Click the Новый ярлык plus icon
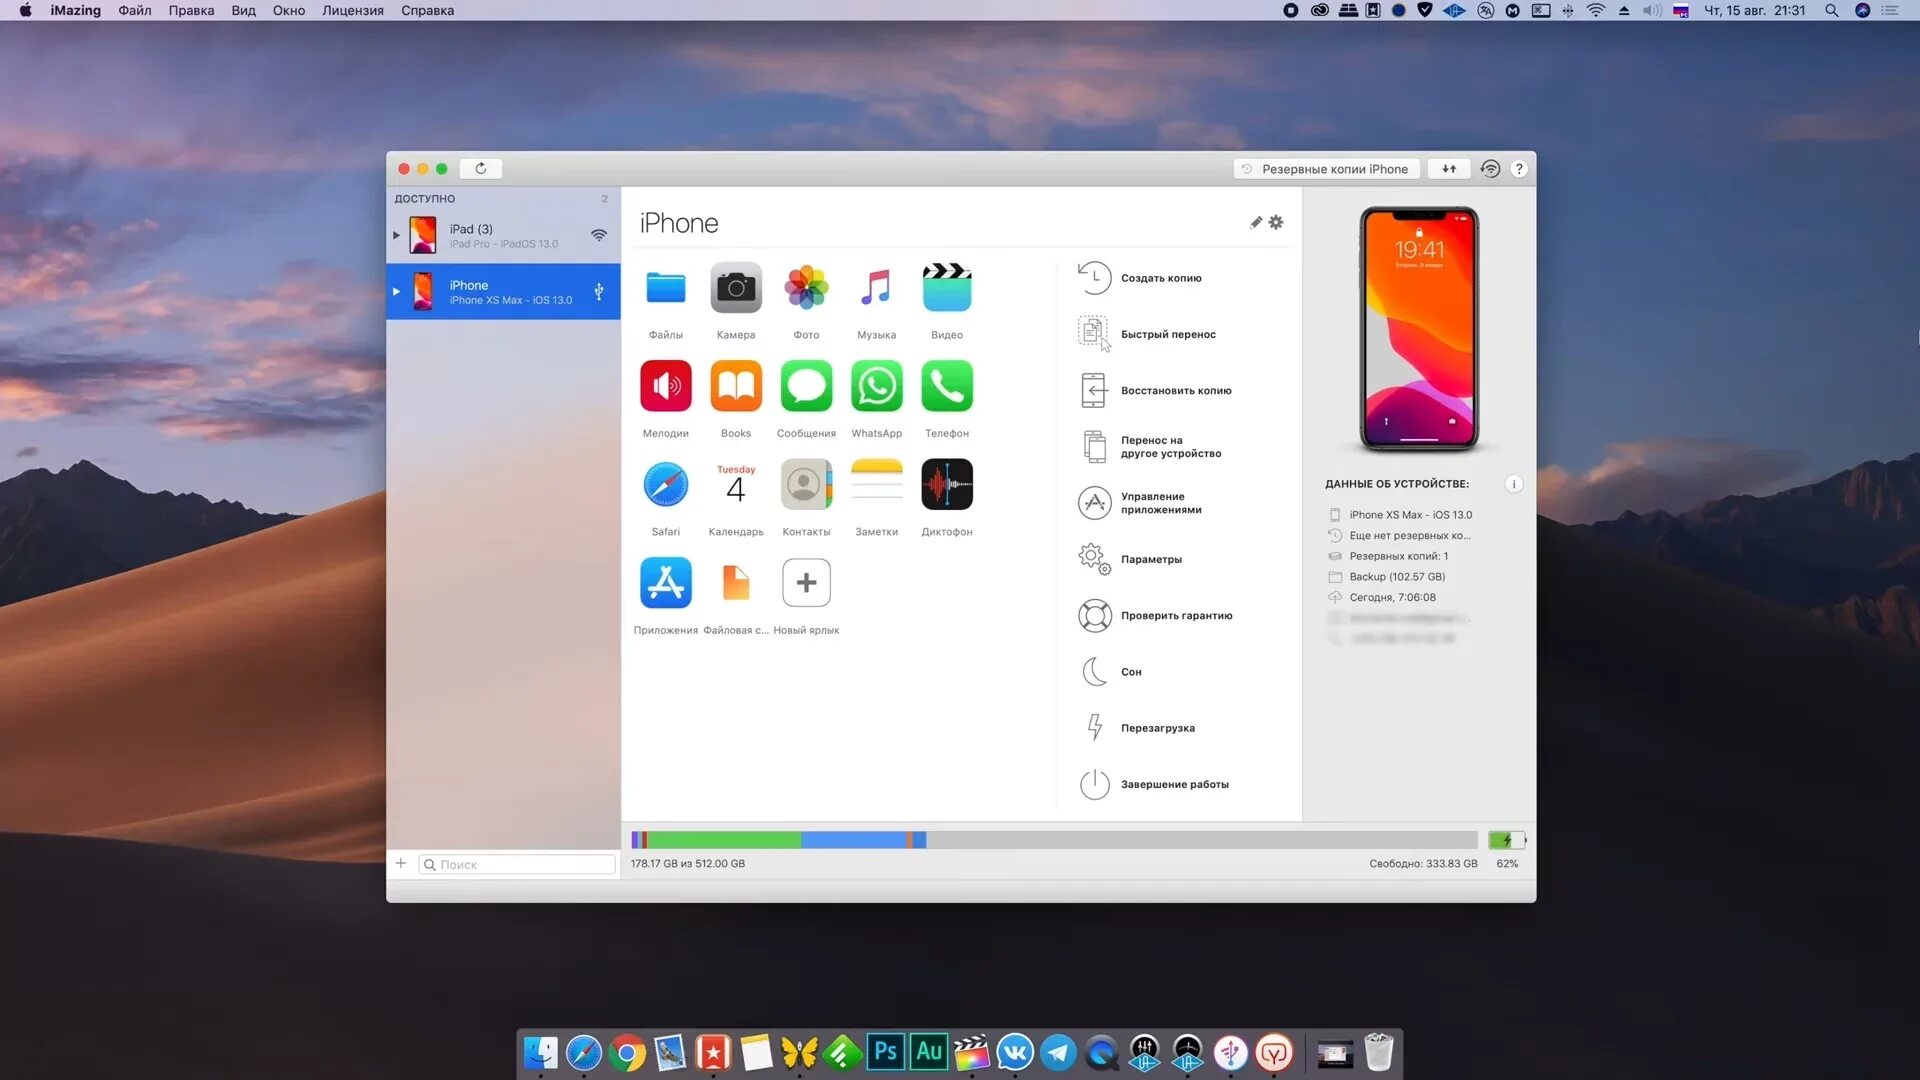Screen dimensions: 1920x1080 pyautogui.click(x=806, y=583)
